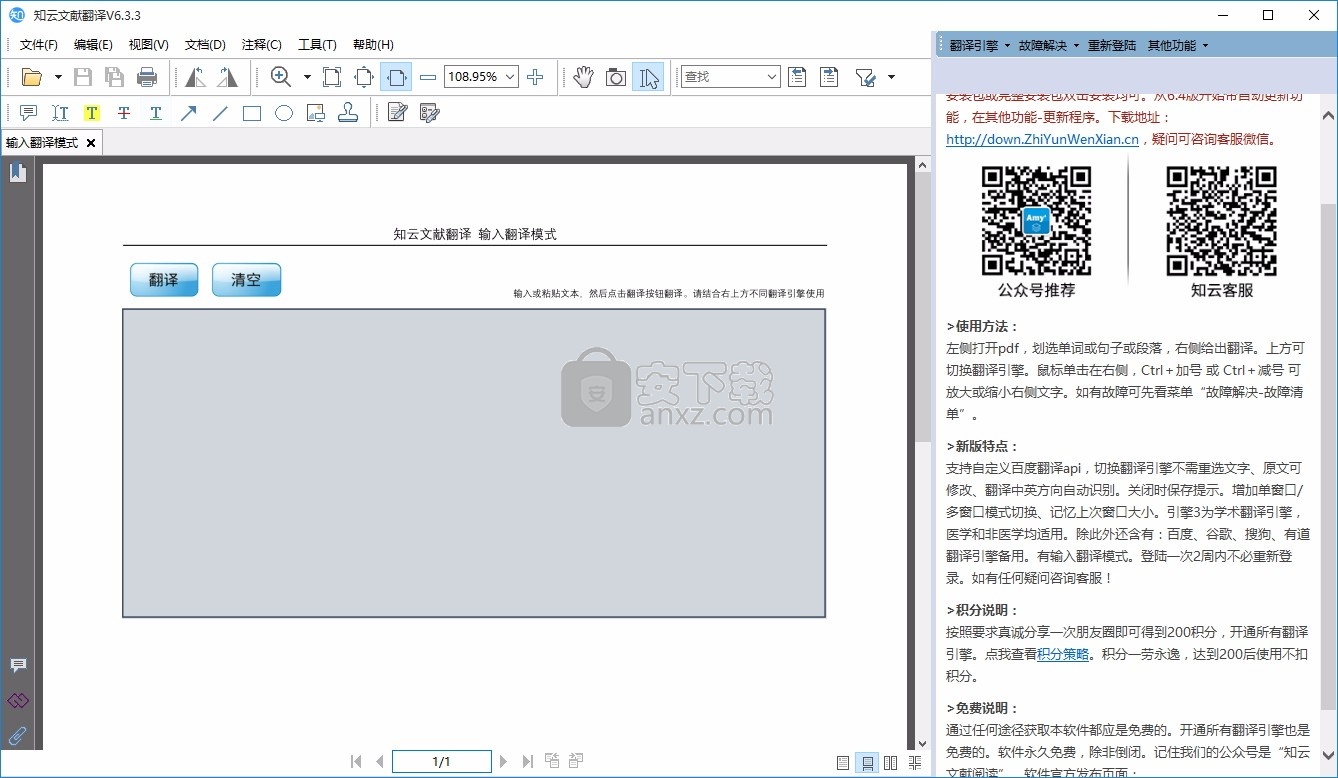Open the bookmarks panel sidebar icon
This screenshot has width=1338, height=778.
[17, 173]
